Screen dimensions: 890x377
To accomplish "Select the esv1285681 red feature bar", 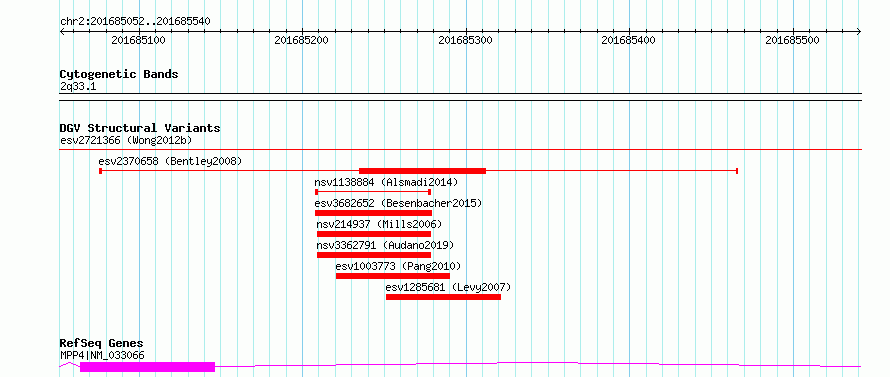I will pos(443,297).
